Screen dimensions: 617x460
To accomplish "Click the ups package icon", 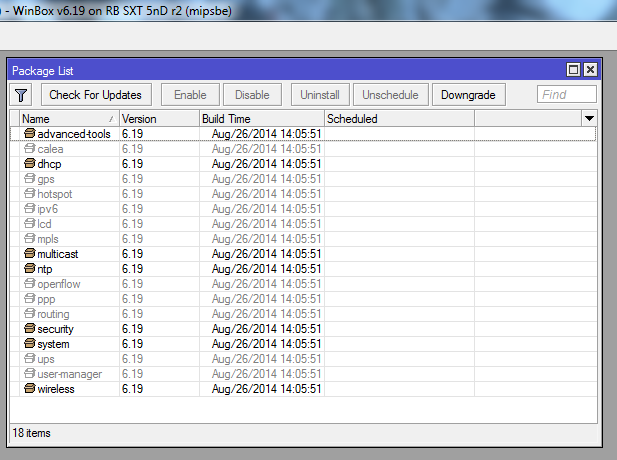I will [30, 358].
